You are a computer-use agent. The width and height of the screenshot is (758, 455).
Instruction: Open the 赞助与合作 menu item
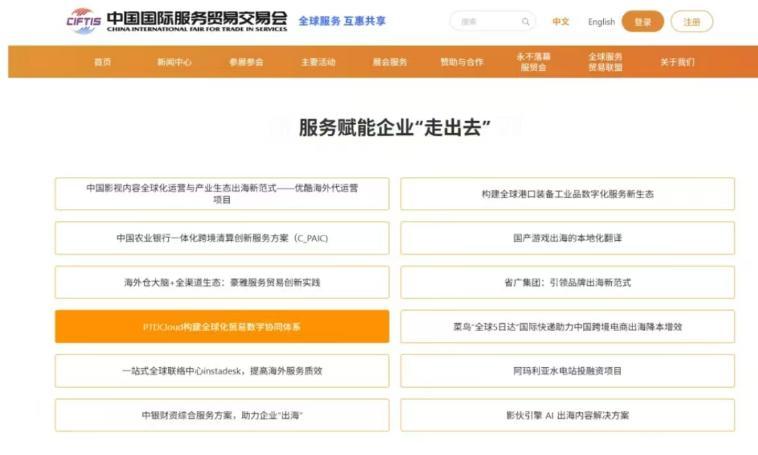462,62
